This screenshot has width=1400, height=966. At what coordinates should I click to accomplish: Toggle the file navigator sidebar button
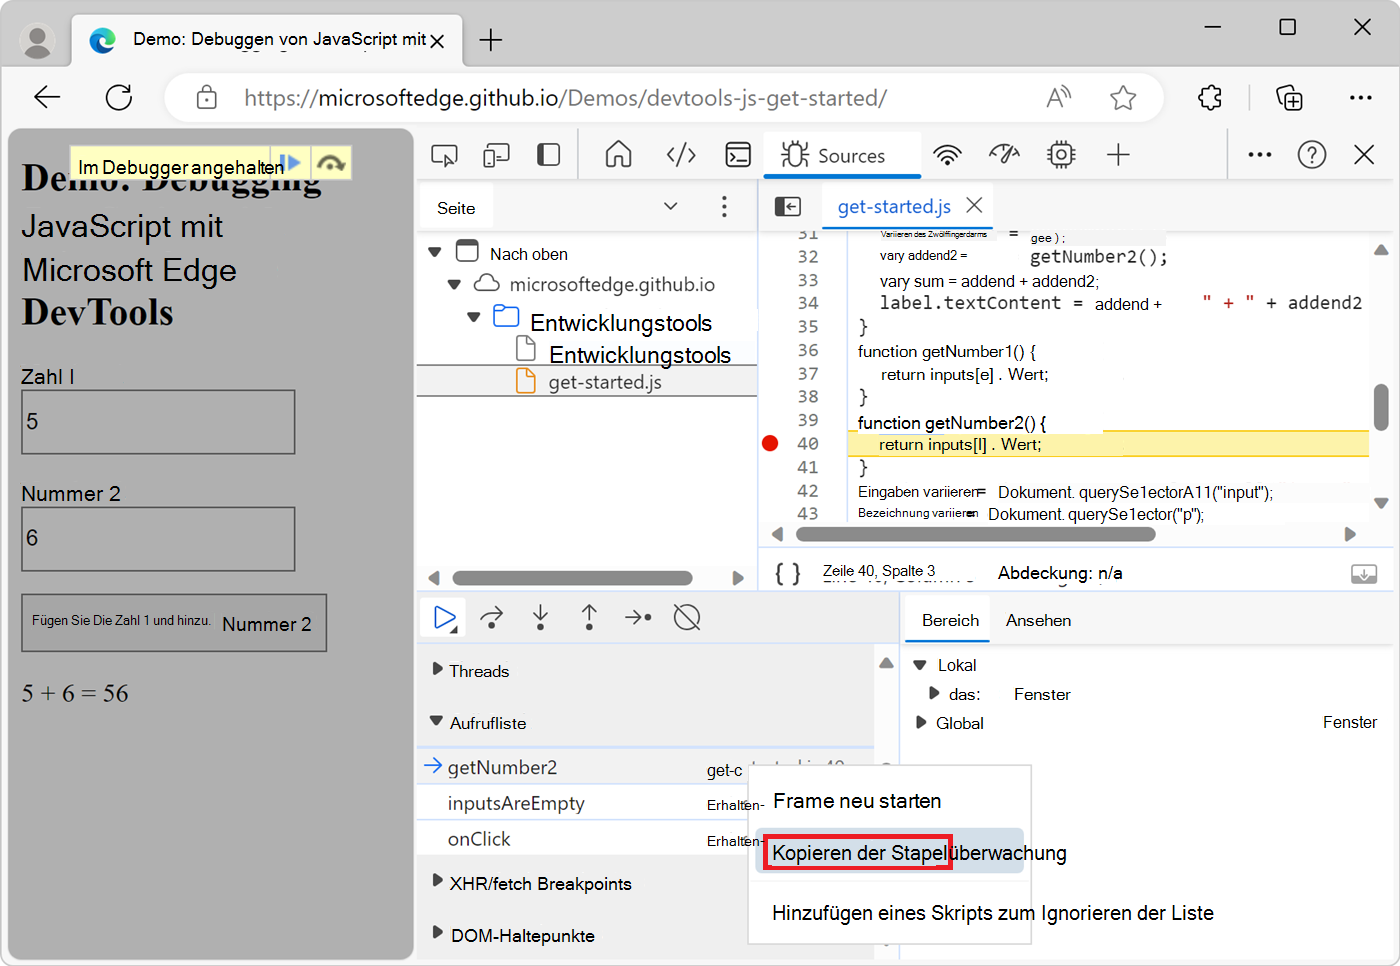tap(788, 206)
